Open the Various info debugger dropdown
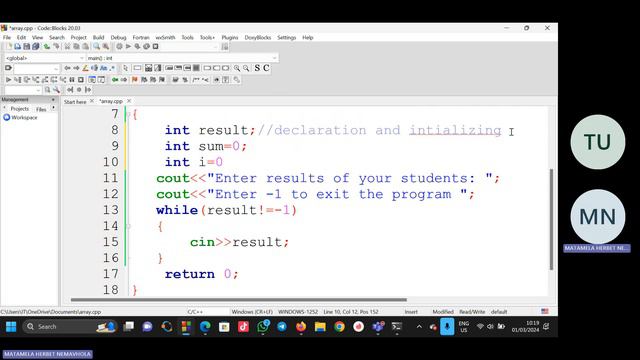The image size is (640, 360). (x=101, y=80)
